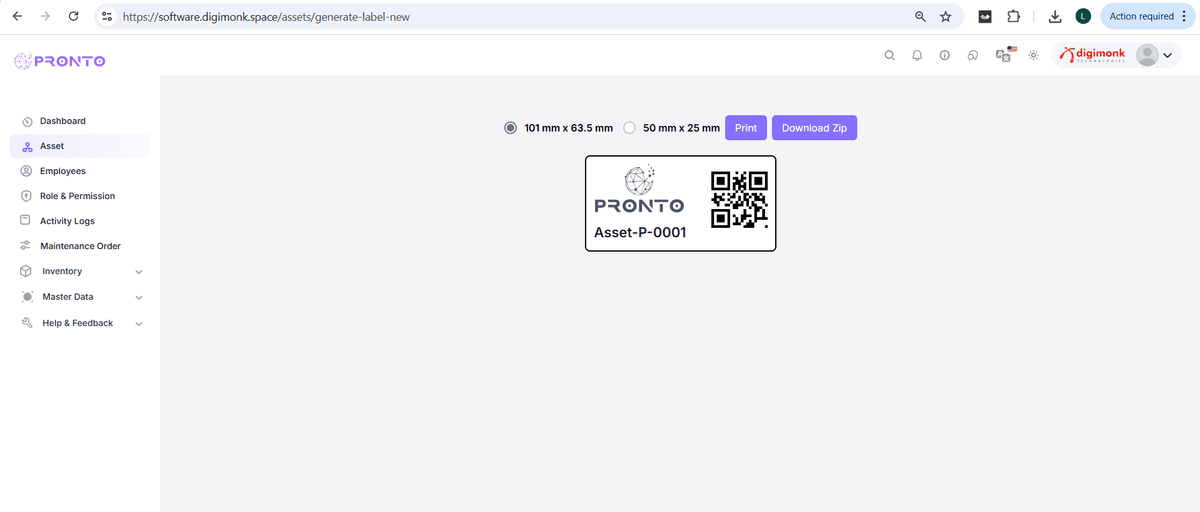Click the support headset icon
The width and height of the screenshot is (1200, 512).
(973, 56)
